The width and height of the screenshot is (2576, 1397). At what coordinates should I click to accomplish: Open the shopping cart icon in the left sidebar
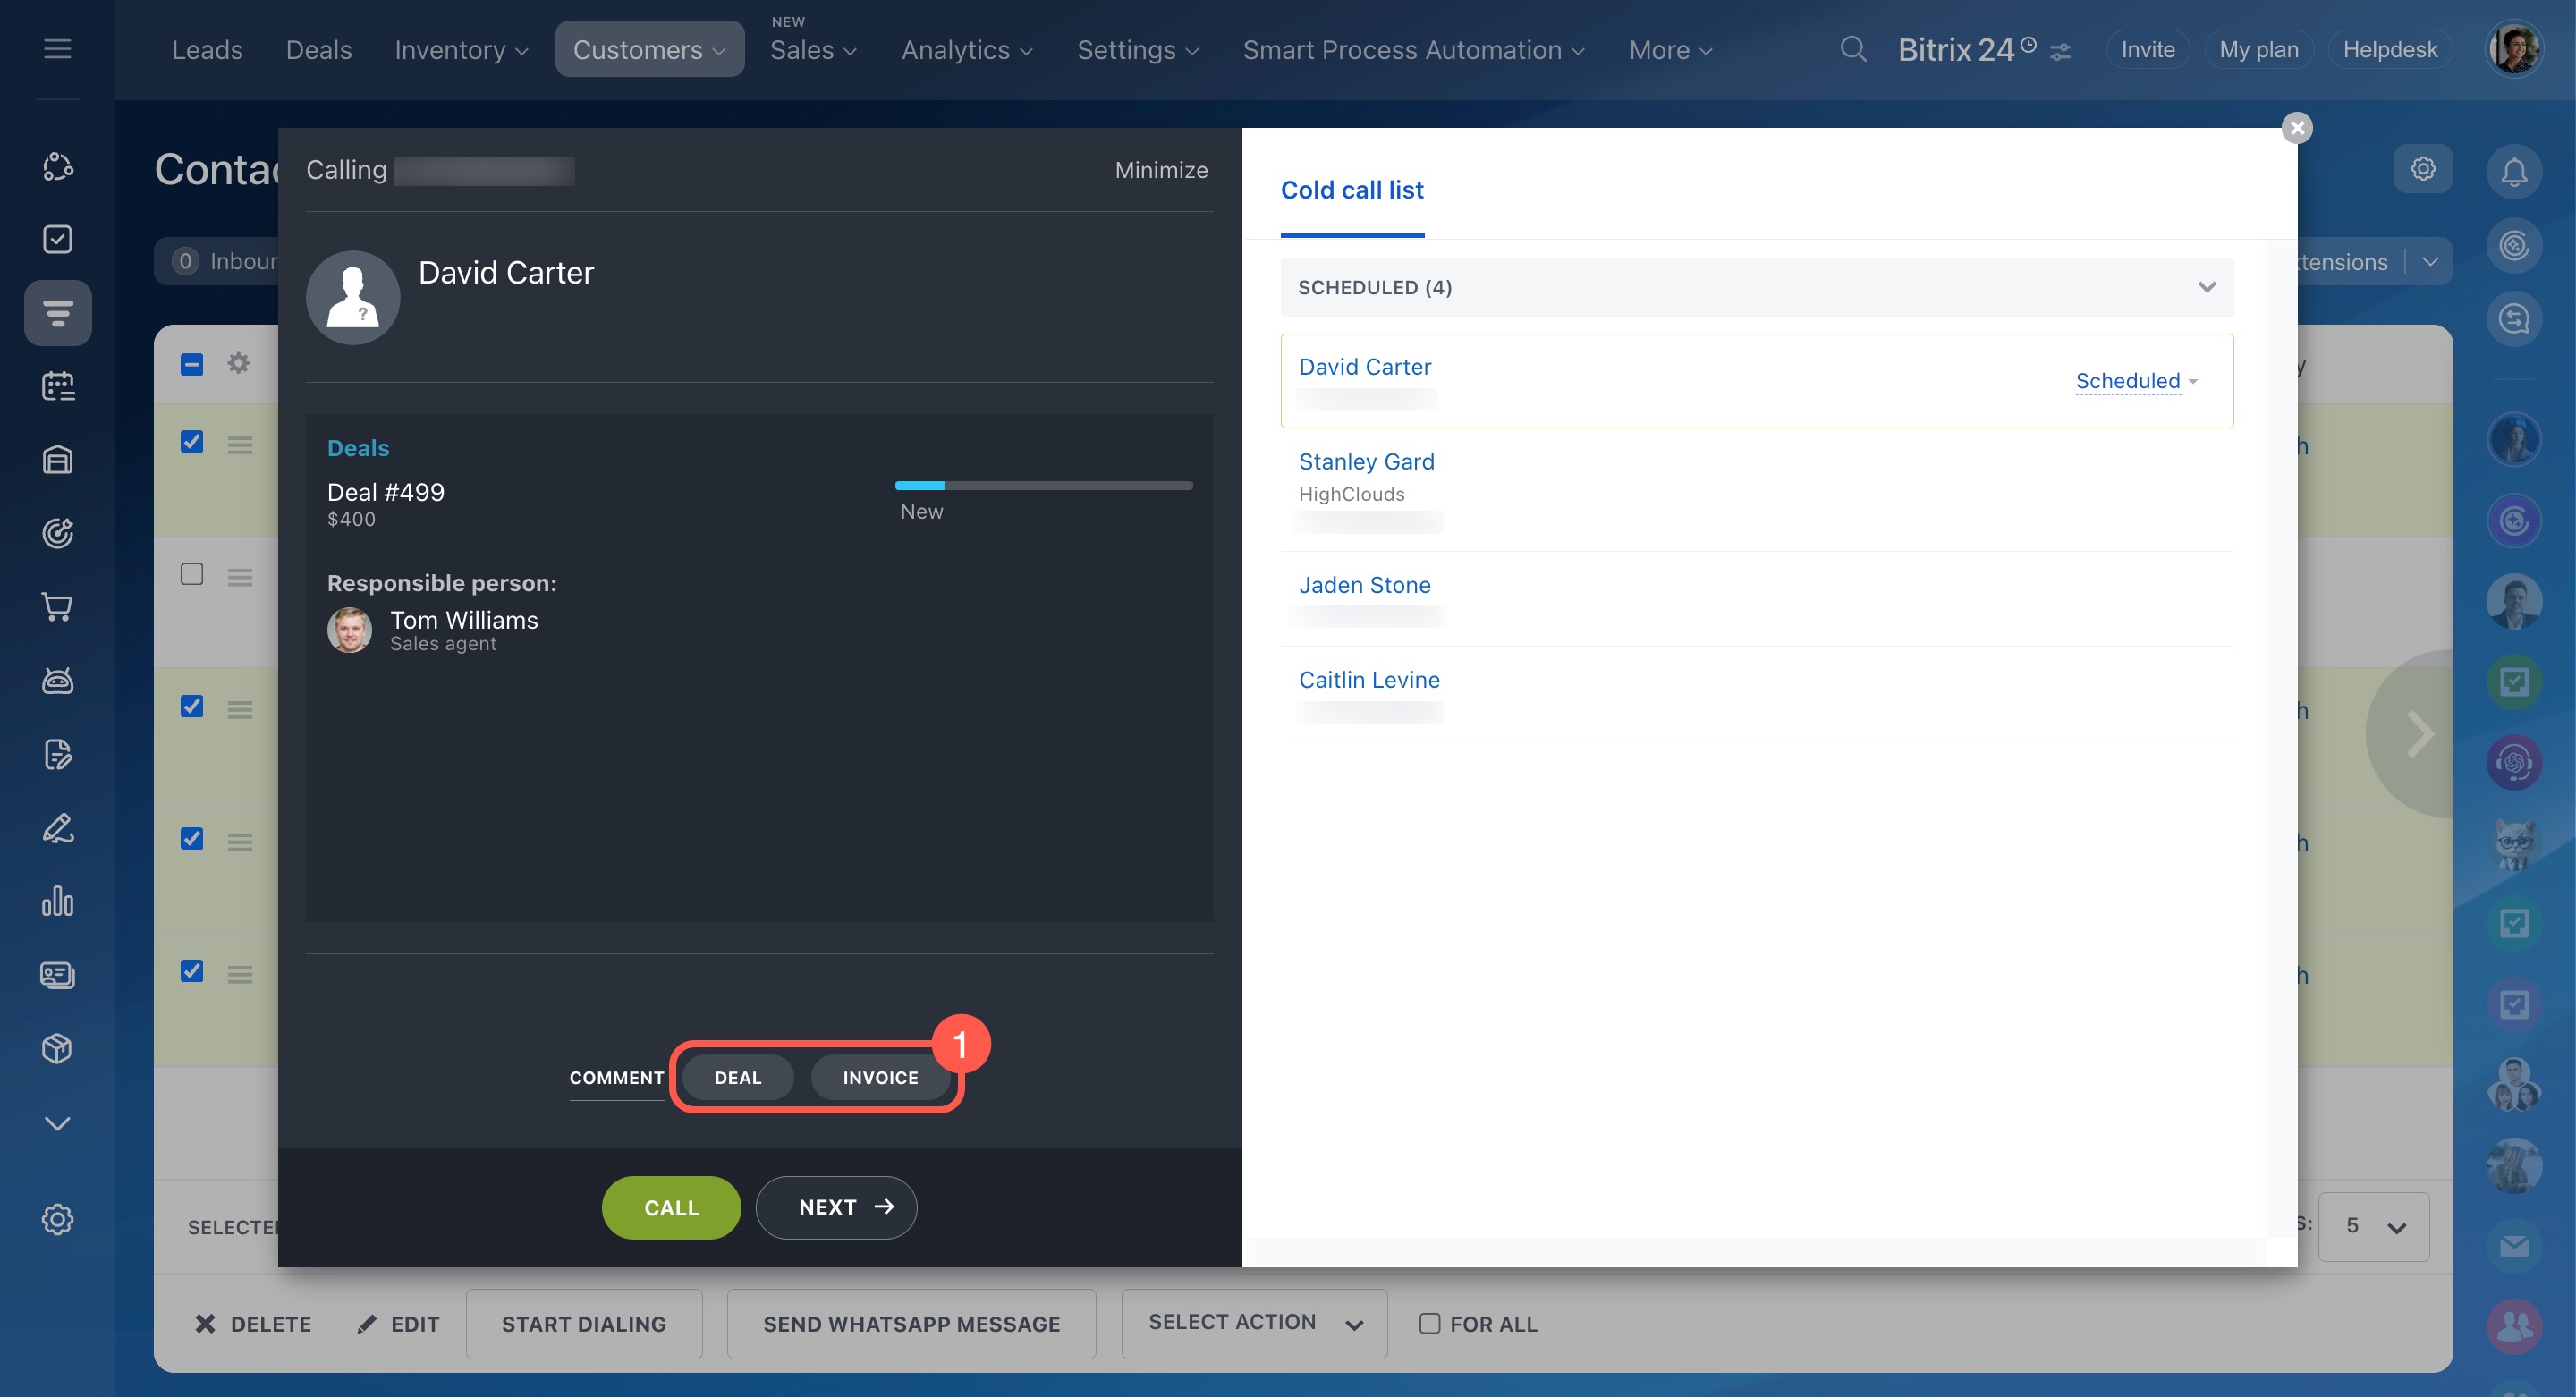tap(57, 607)
